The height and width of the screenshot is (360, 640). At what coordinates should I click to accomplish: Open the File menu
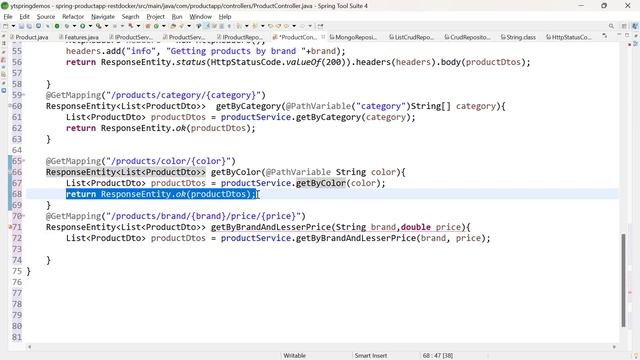tap(8, 17)
